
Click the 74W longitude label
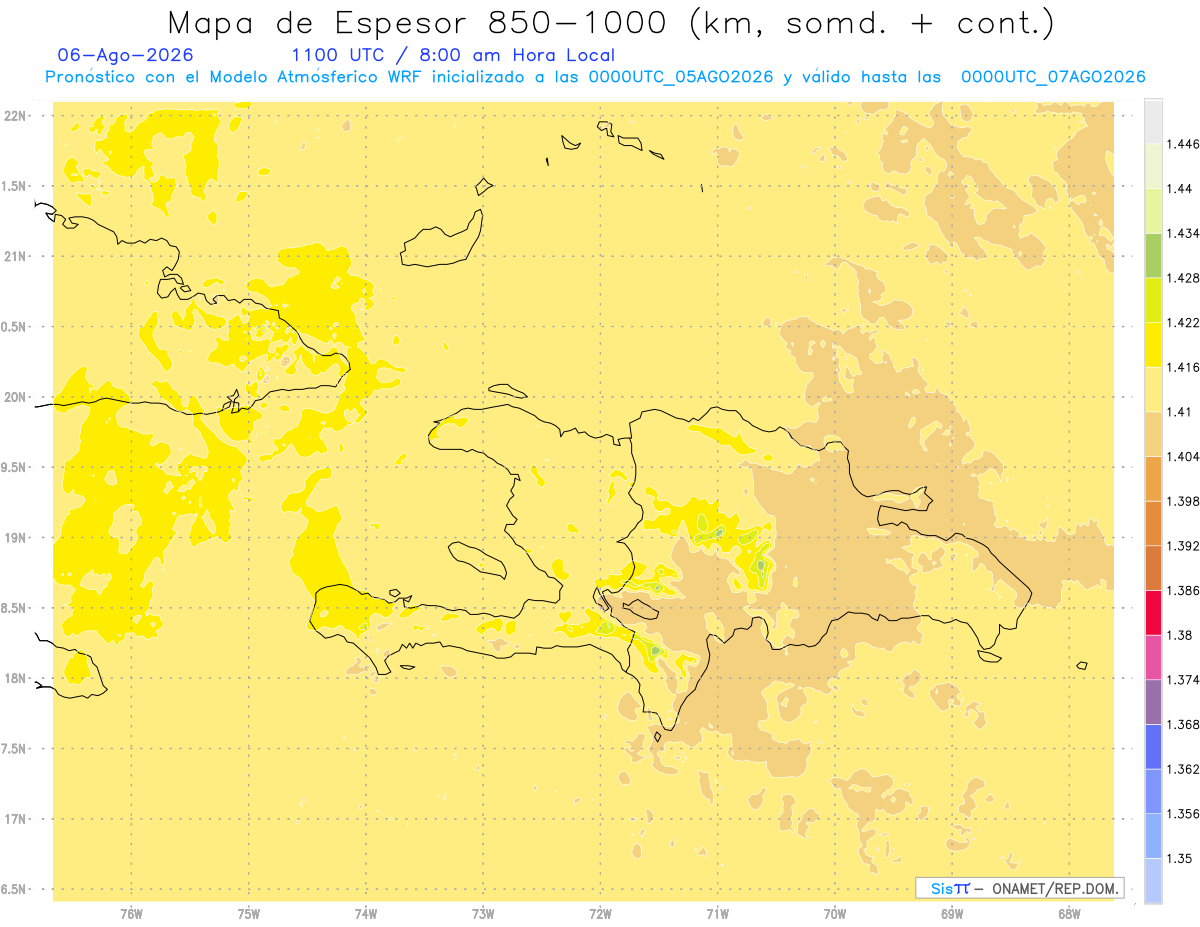click(x=366, y=913)
